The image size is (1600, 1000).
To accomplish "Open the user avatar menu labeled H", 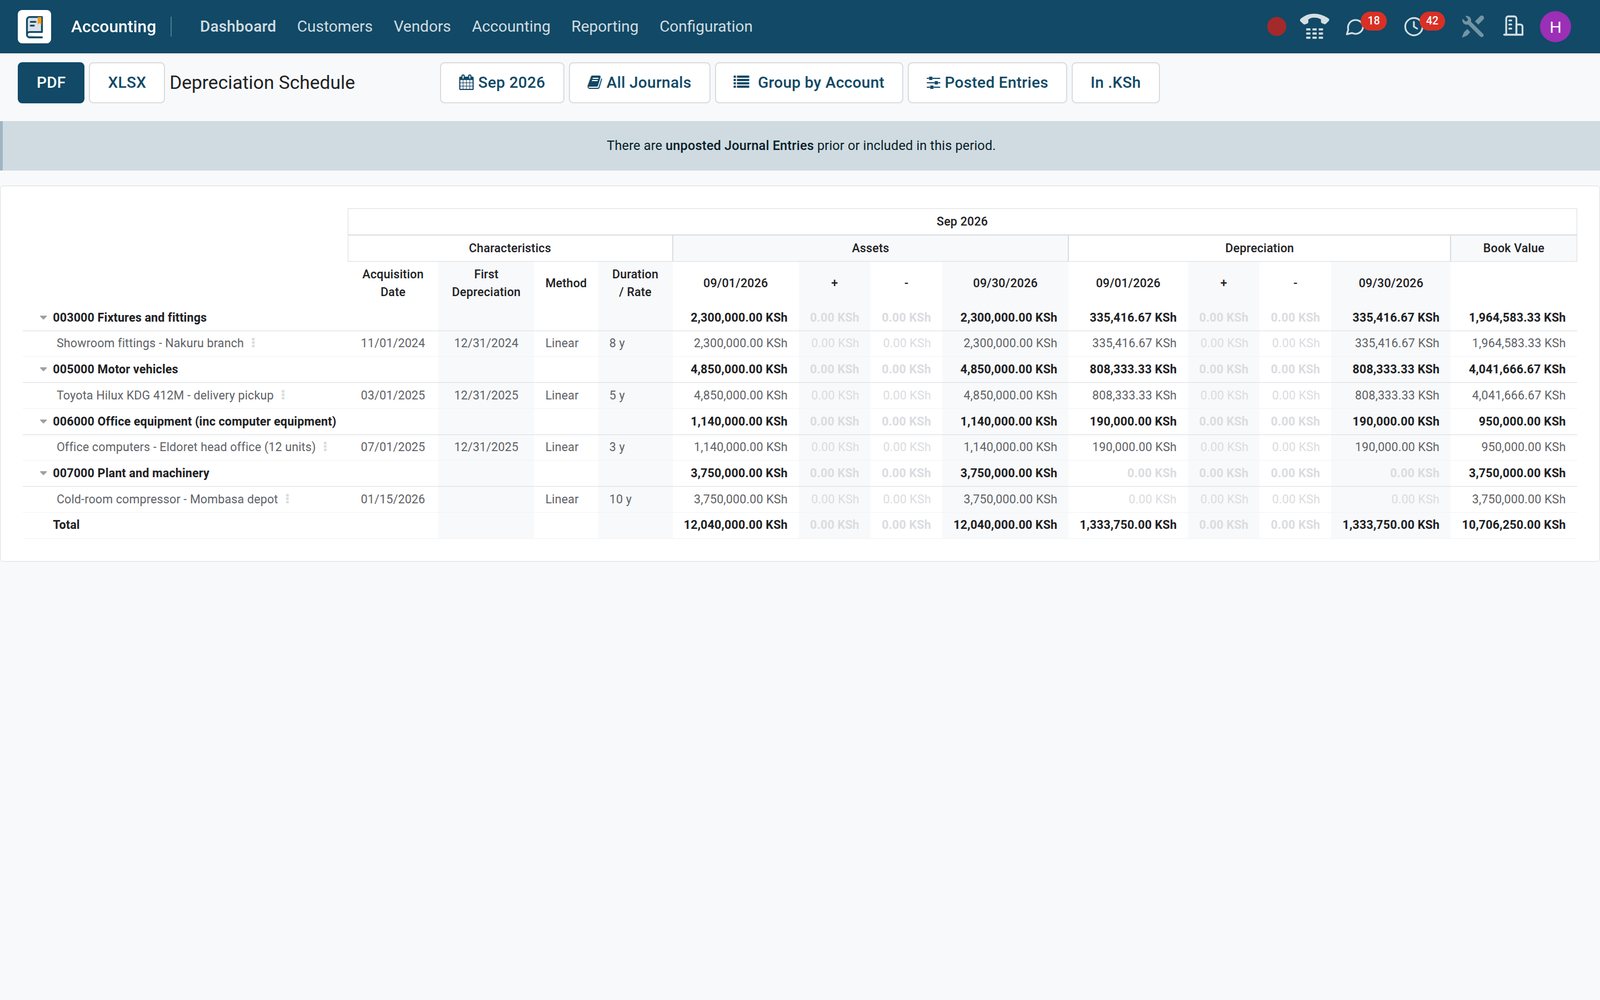I will click(x=1555, y=27).
